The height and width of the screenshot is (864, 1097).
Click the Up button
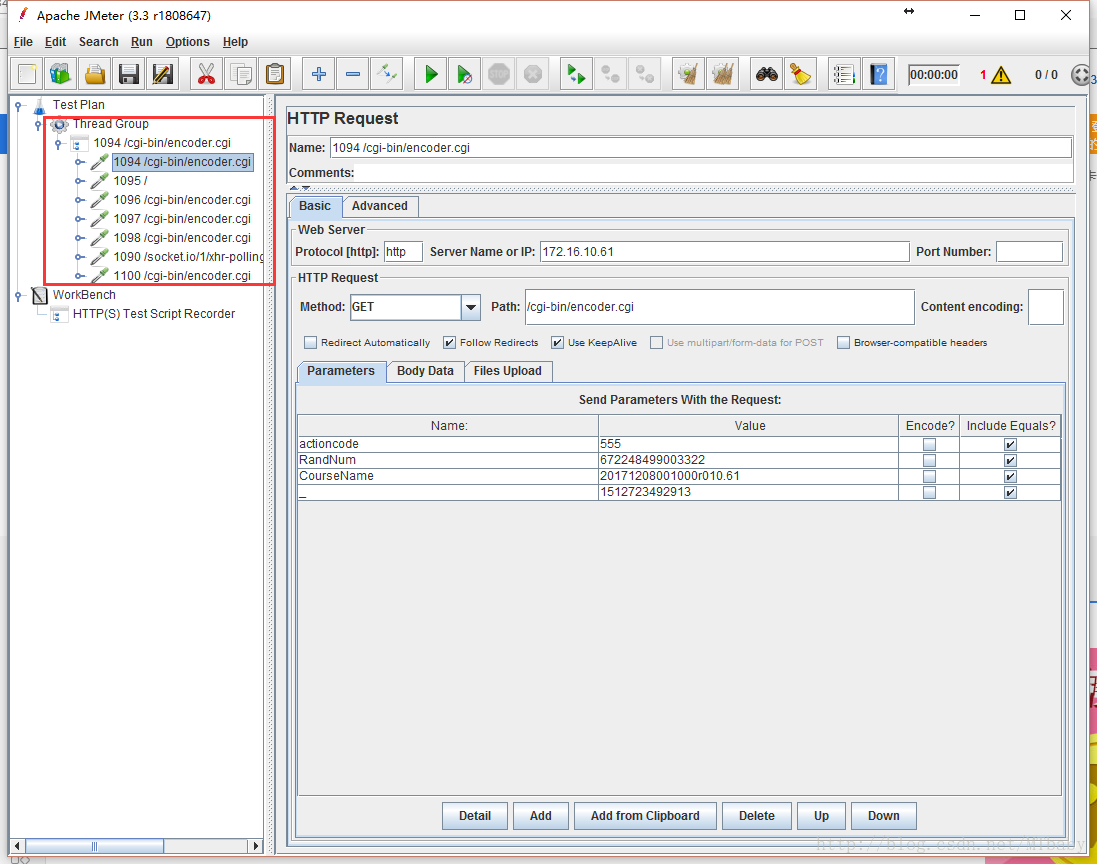(821, 816)
